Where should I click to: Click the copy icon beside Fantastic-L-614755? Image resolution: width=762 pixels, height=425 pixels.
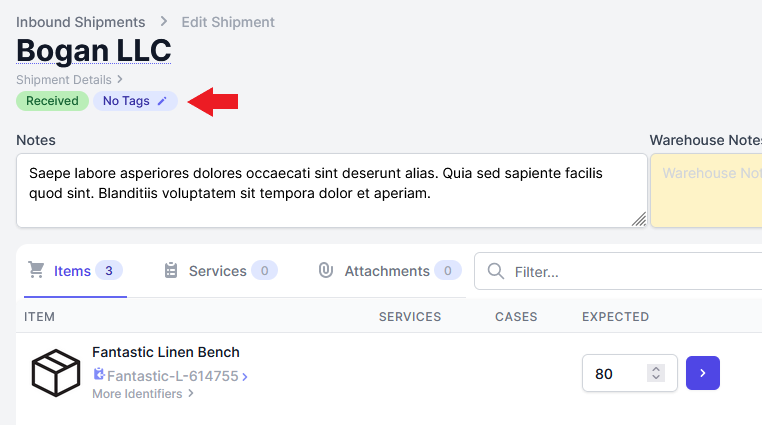tap(99, 374)
